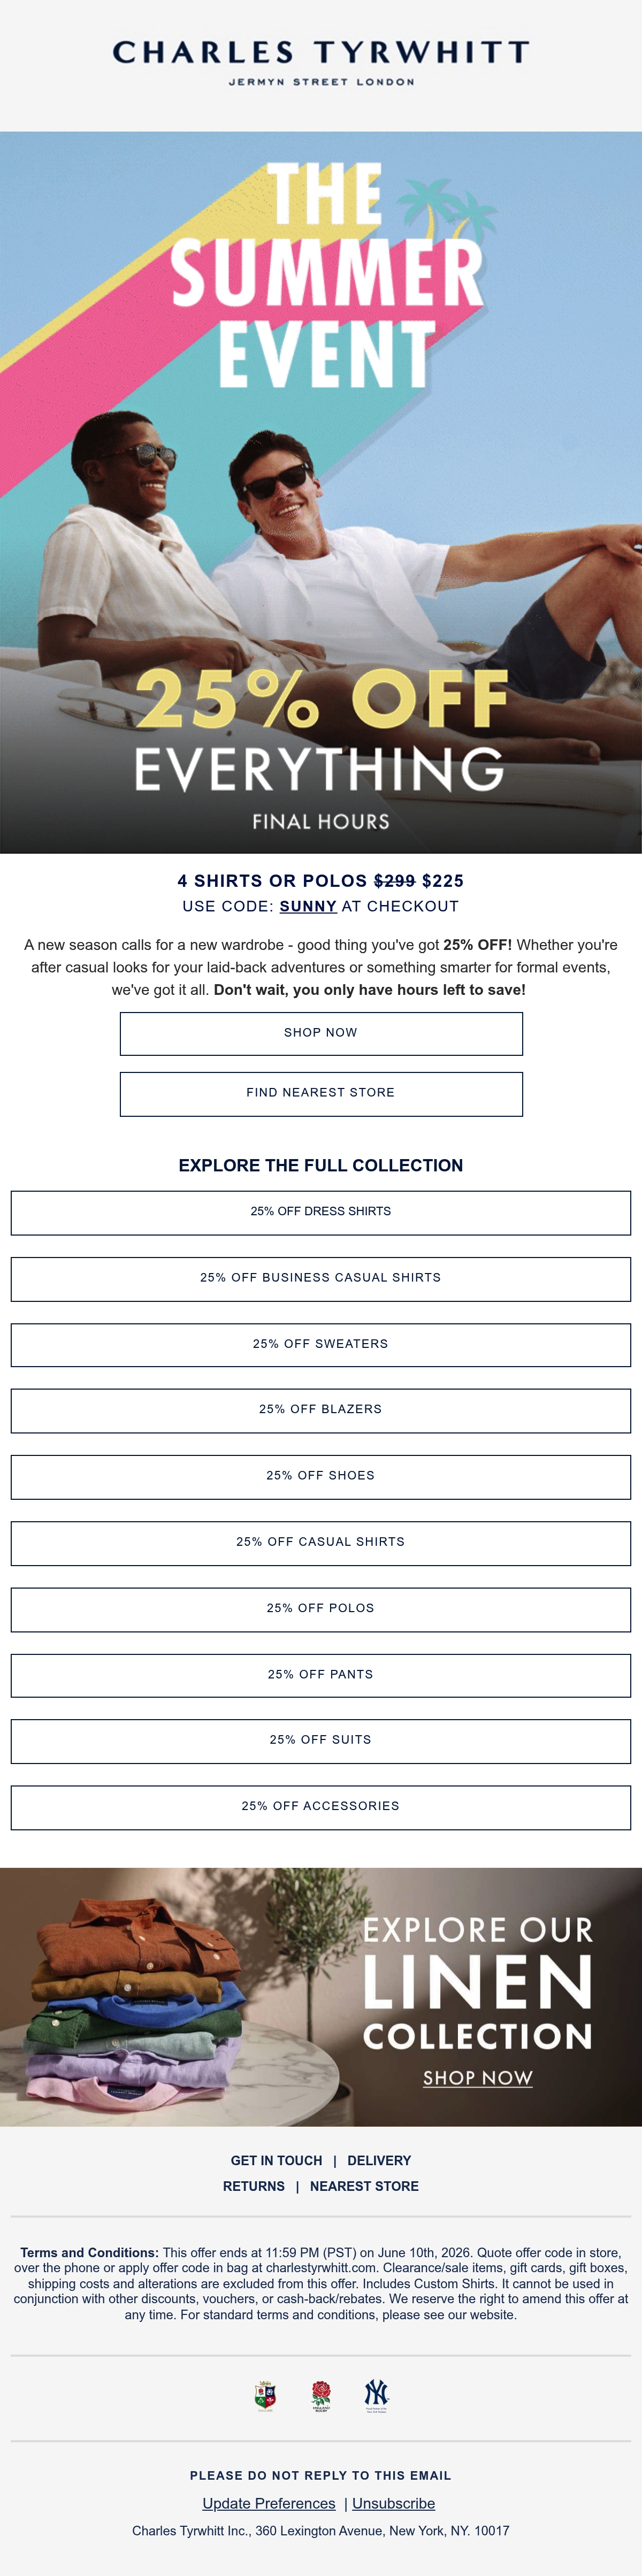The image size is (642, 2576).
Task: Click the SHOP NOW button
Action: 321,1033
